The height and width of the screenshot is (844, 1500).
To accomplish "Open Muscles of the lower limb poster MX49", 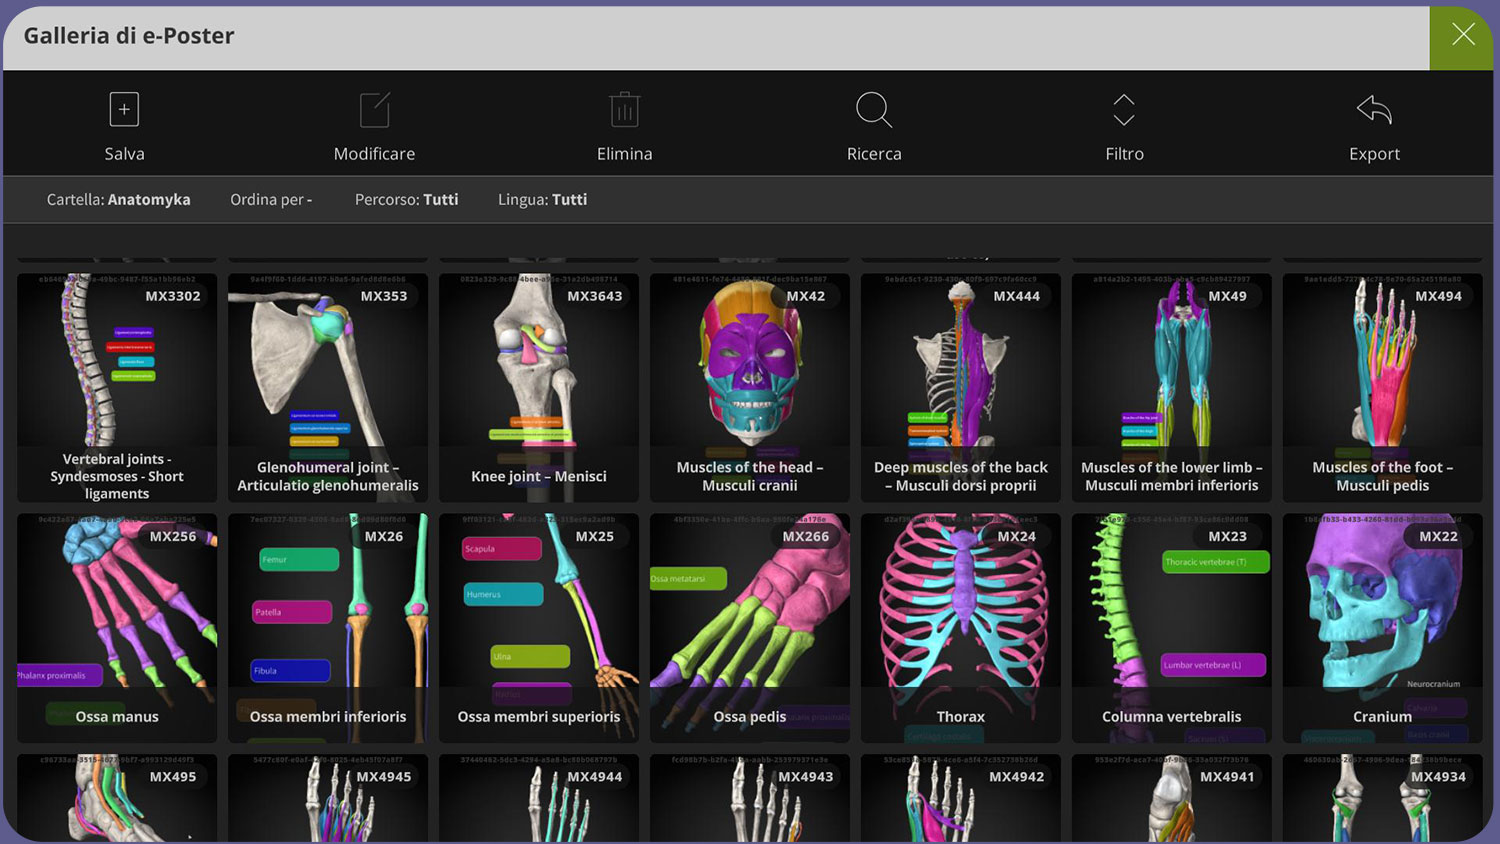I will point(1172,388).
